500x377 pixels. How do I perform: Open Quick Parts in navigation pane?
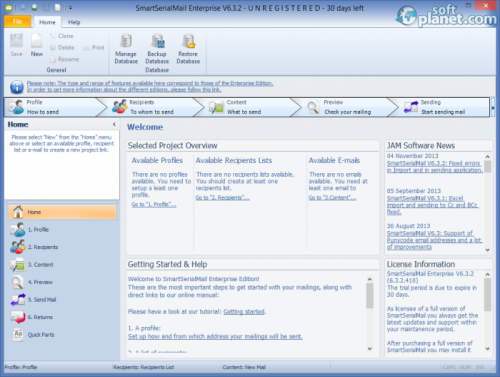pyautogui.click(x=62, y=335)
